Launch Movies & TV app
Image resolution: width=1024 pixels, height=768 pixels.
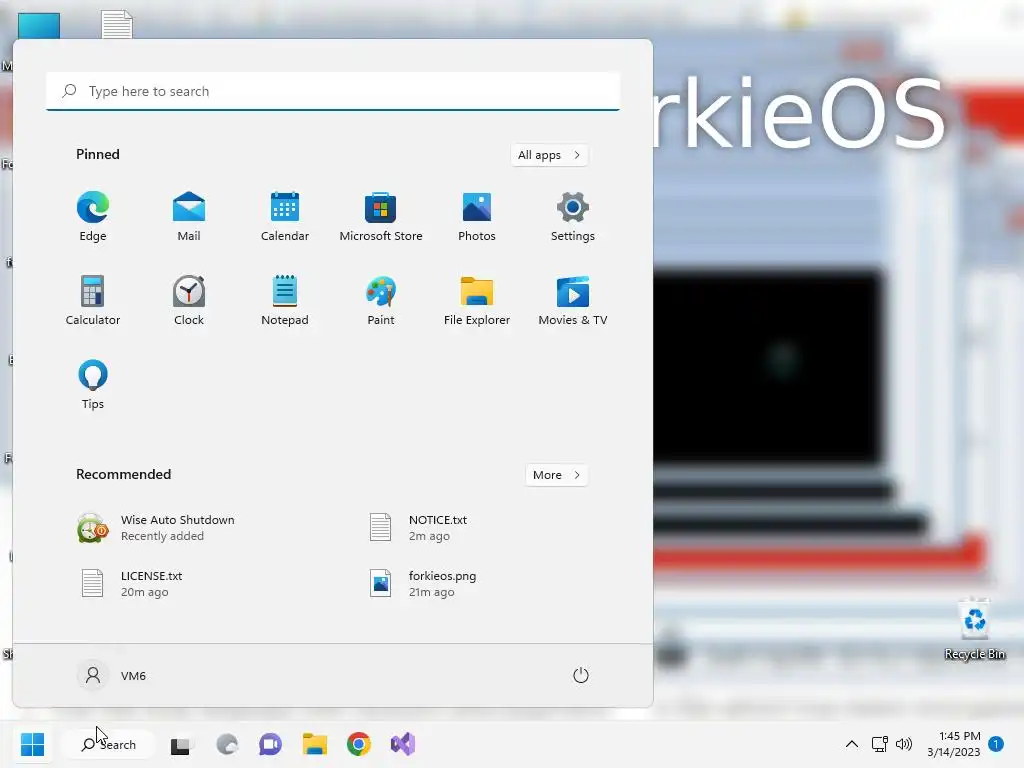[x=573, y=300]
